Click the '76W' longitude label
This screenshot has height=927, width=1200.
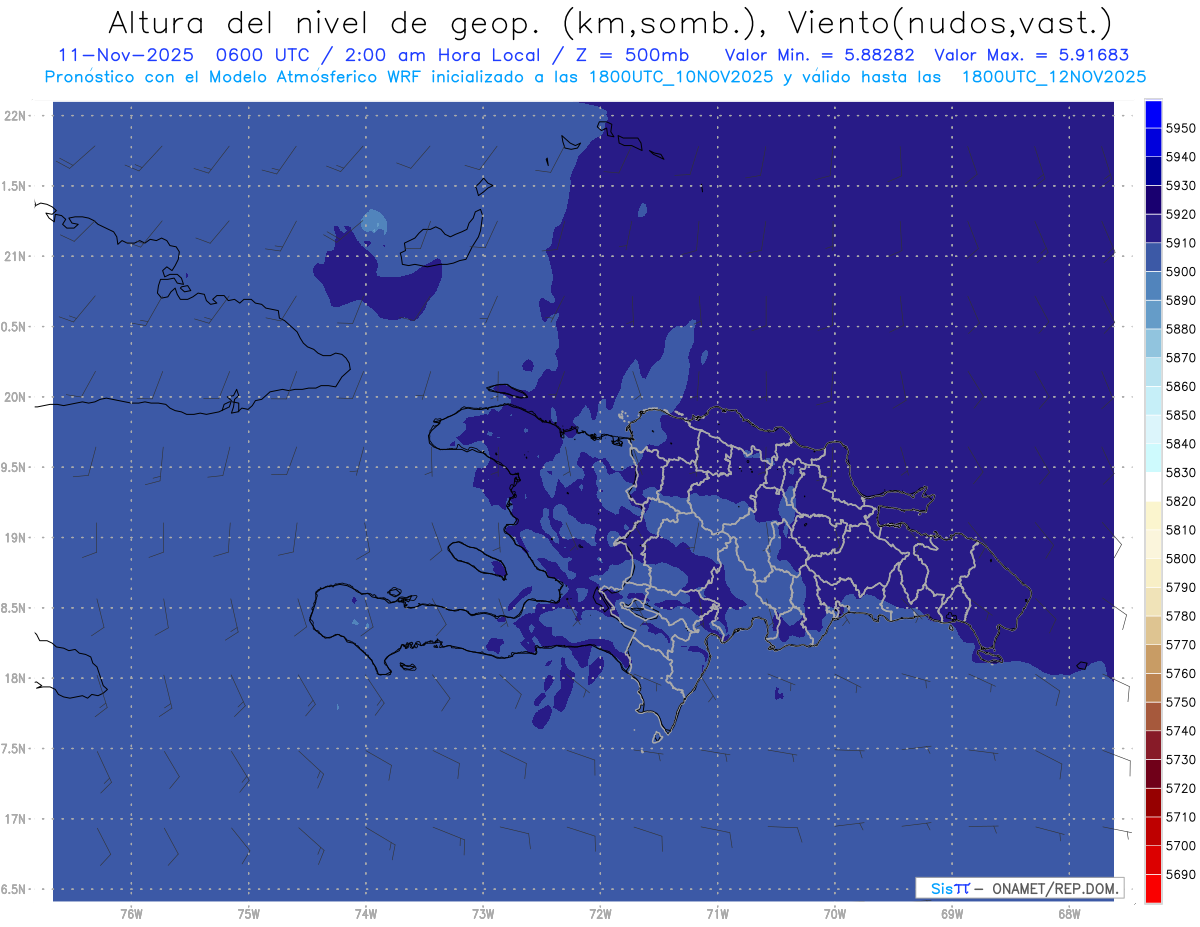131,914
